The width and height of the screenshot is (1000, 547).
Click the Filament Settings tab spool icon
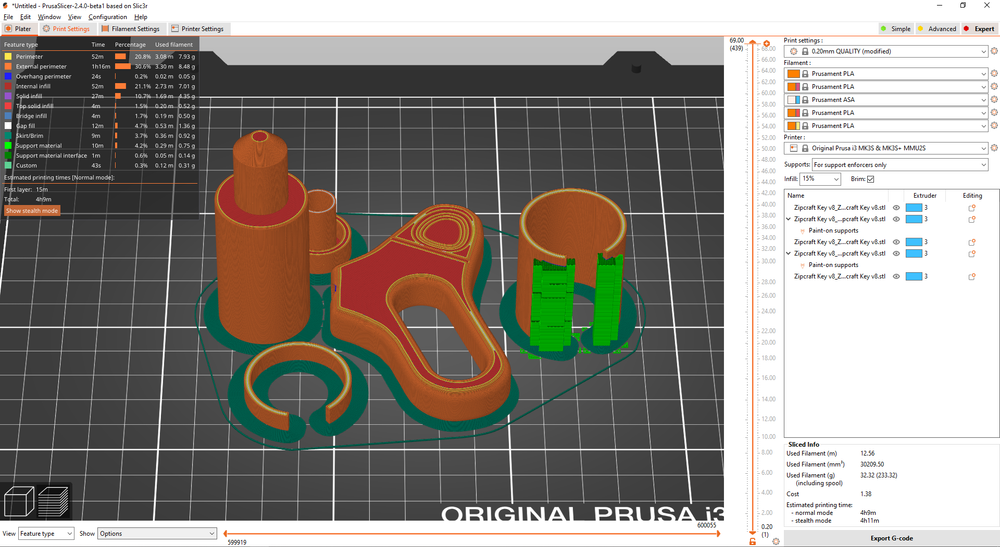(105, 29)
